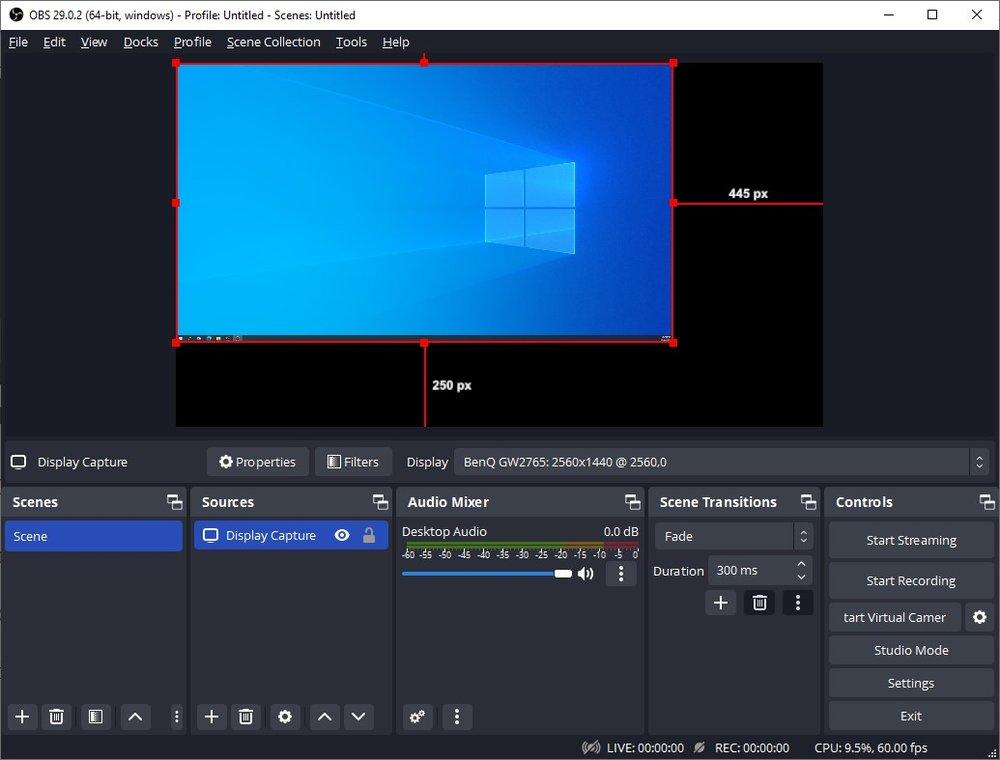Open source properties gear in Sources toolbar
The width and height of the screenshot is (1000, 760).
coord(285,717)
